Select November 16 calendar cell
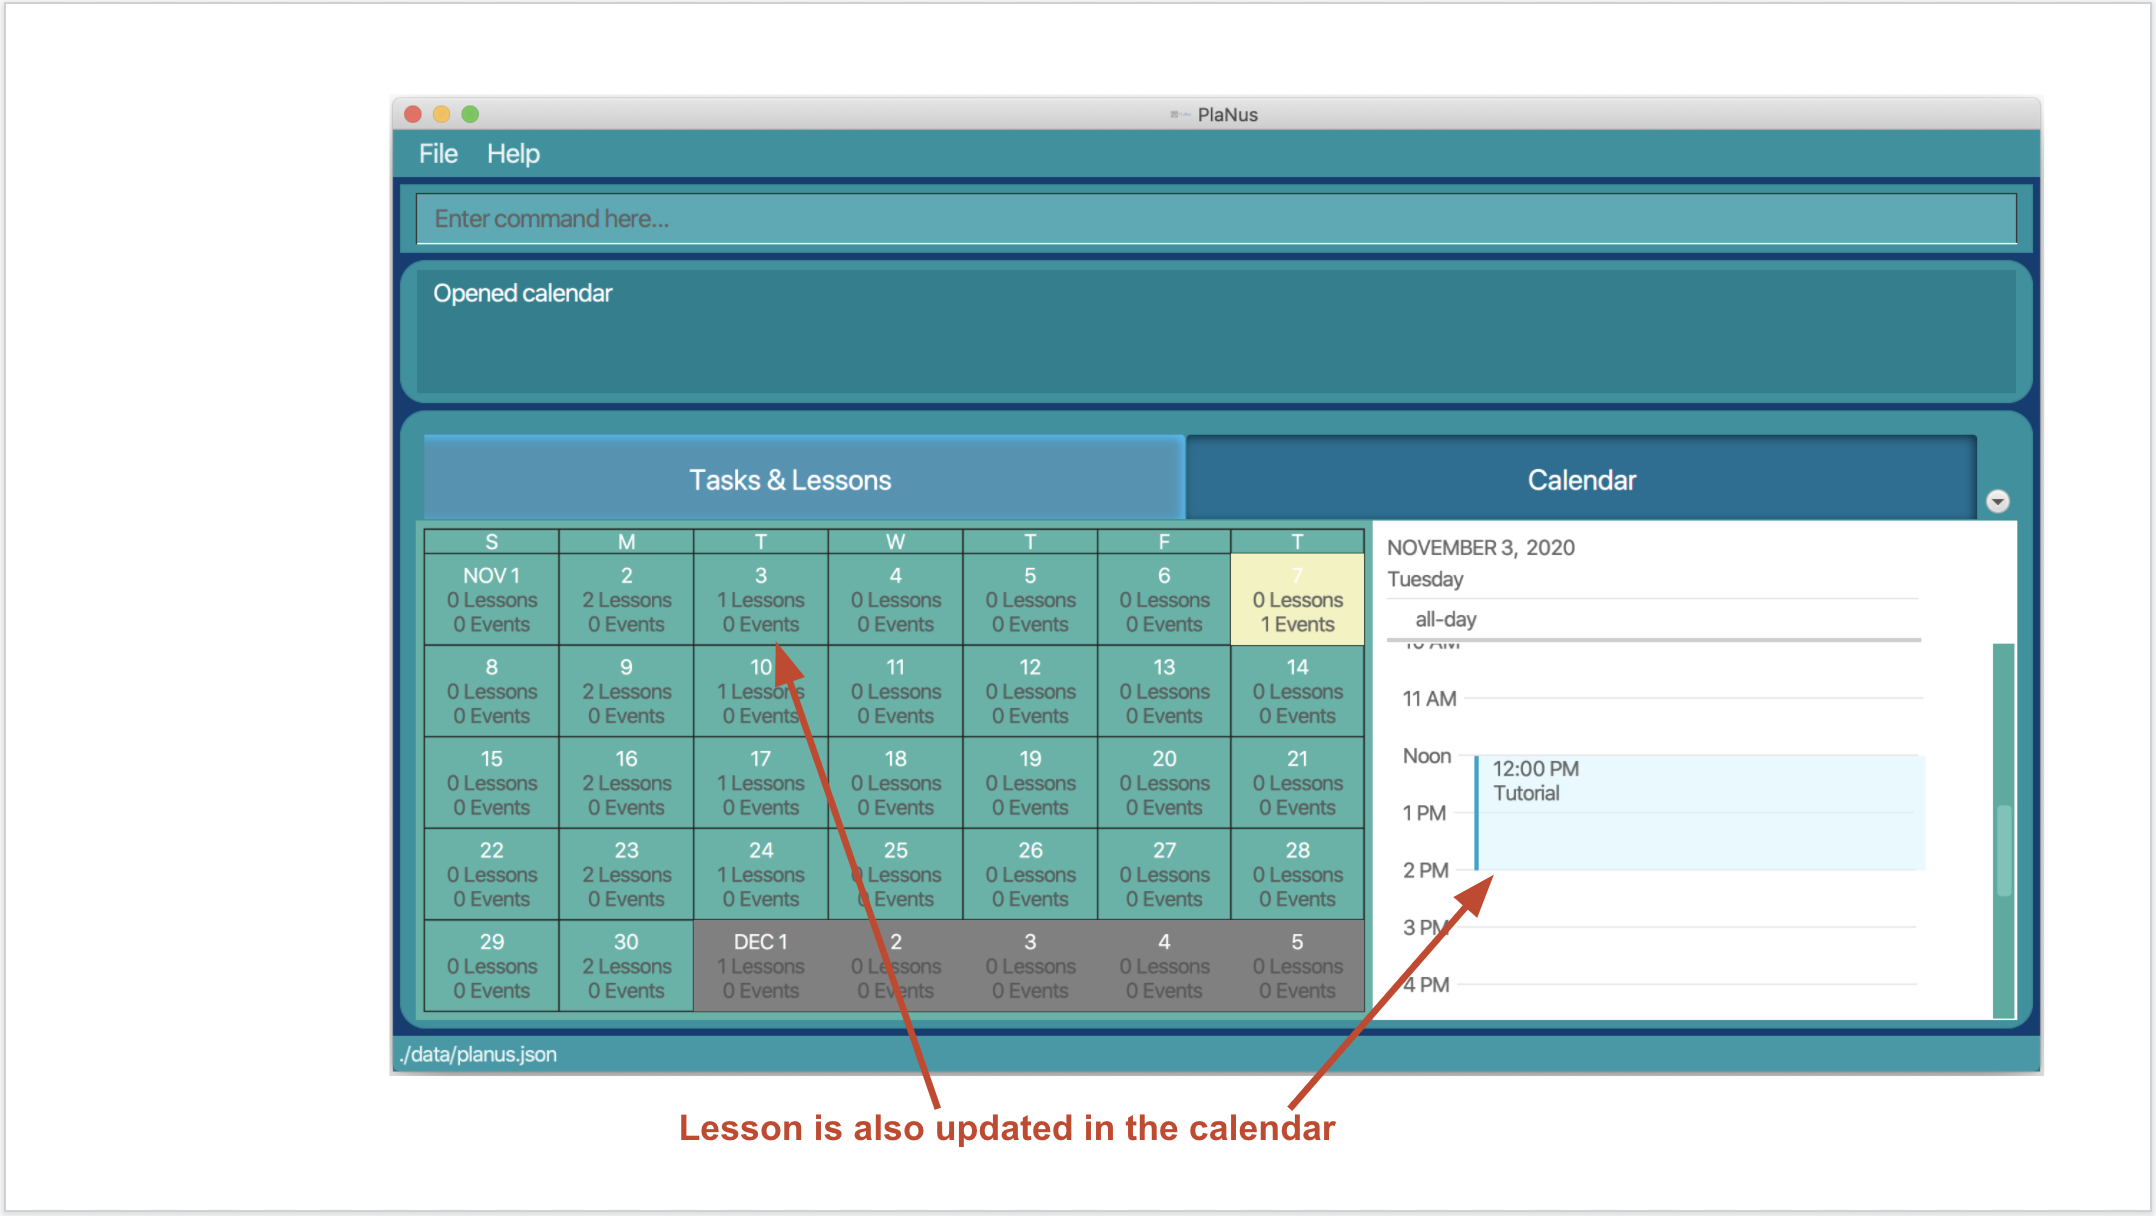 click(626, 783)
